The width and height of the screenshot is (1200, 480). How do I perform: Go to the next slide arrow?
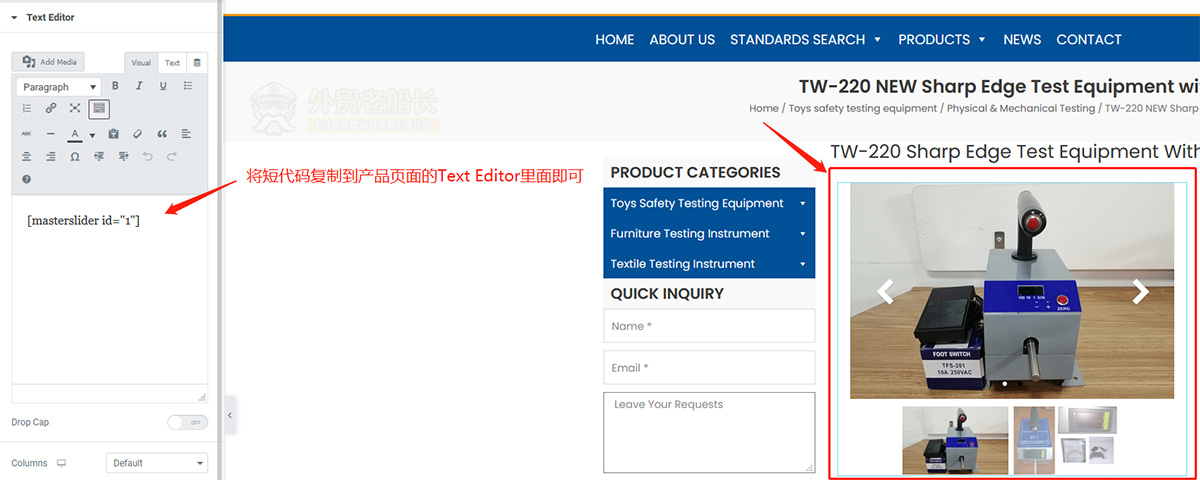(1140, 292)
